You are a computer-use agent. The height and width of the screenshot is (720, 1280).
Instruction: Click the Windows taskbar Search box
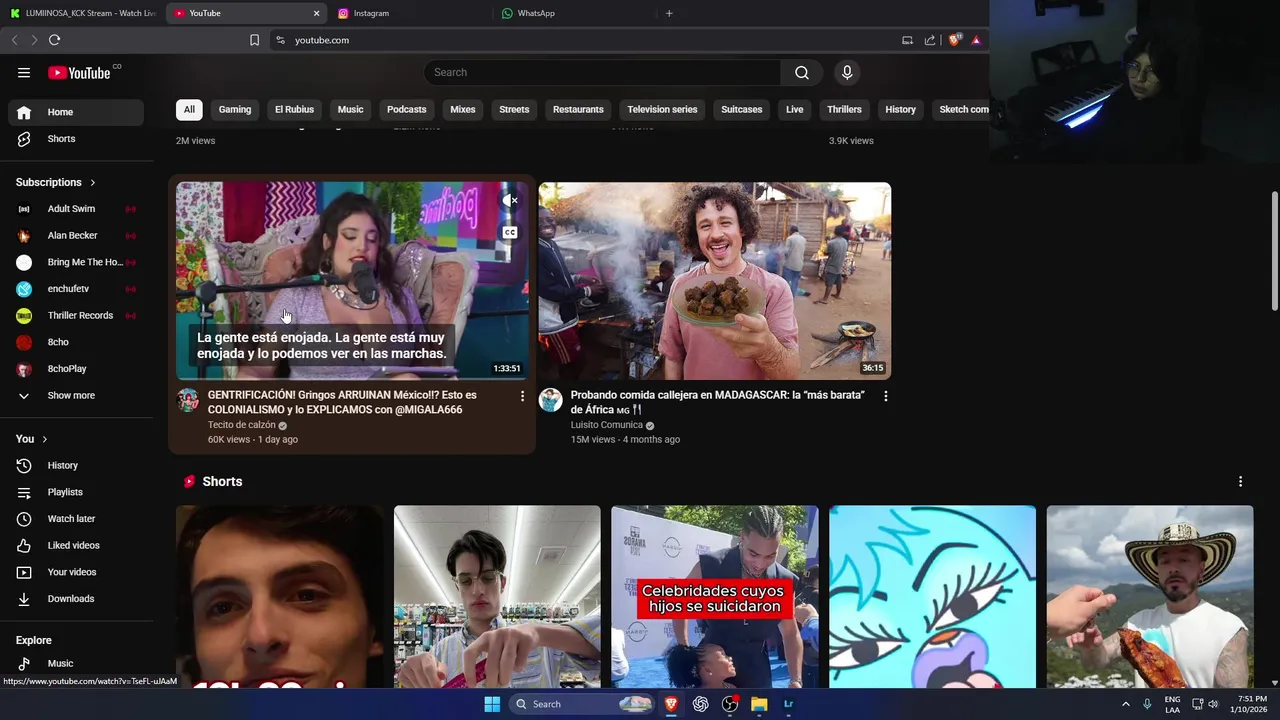point(582,704)
